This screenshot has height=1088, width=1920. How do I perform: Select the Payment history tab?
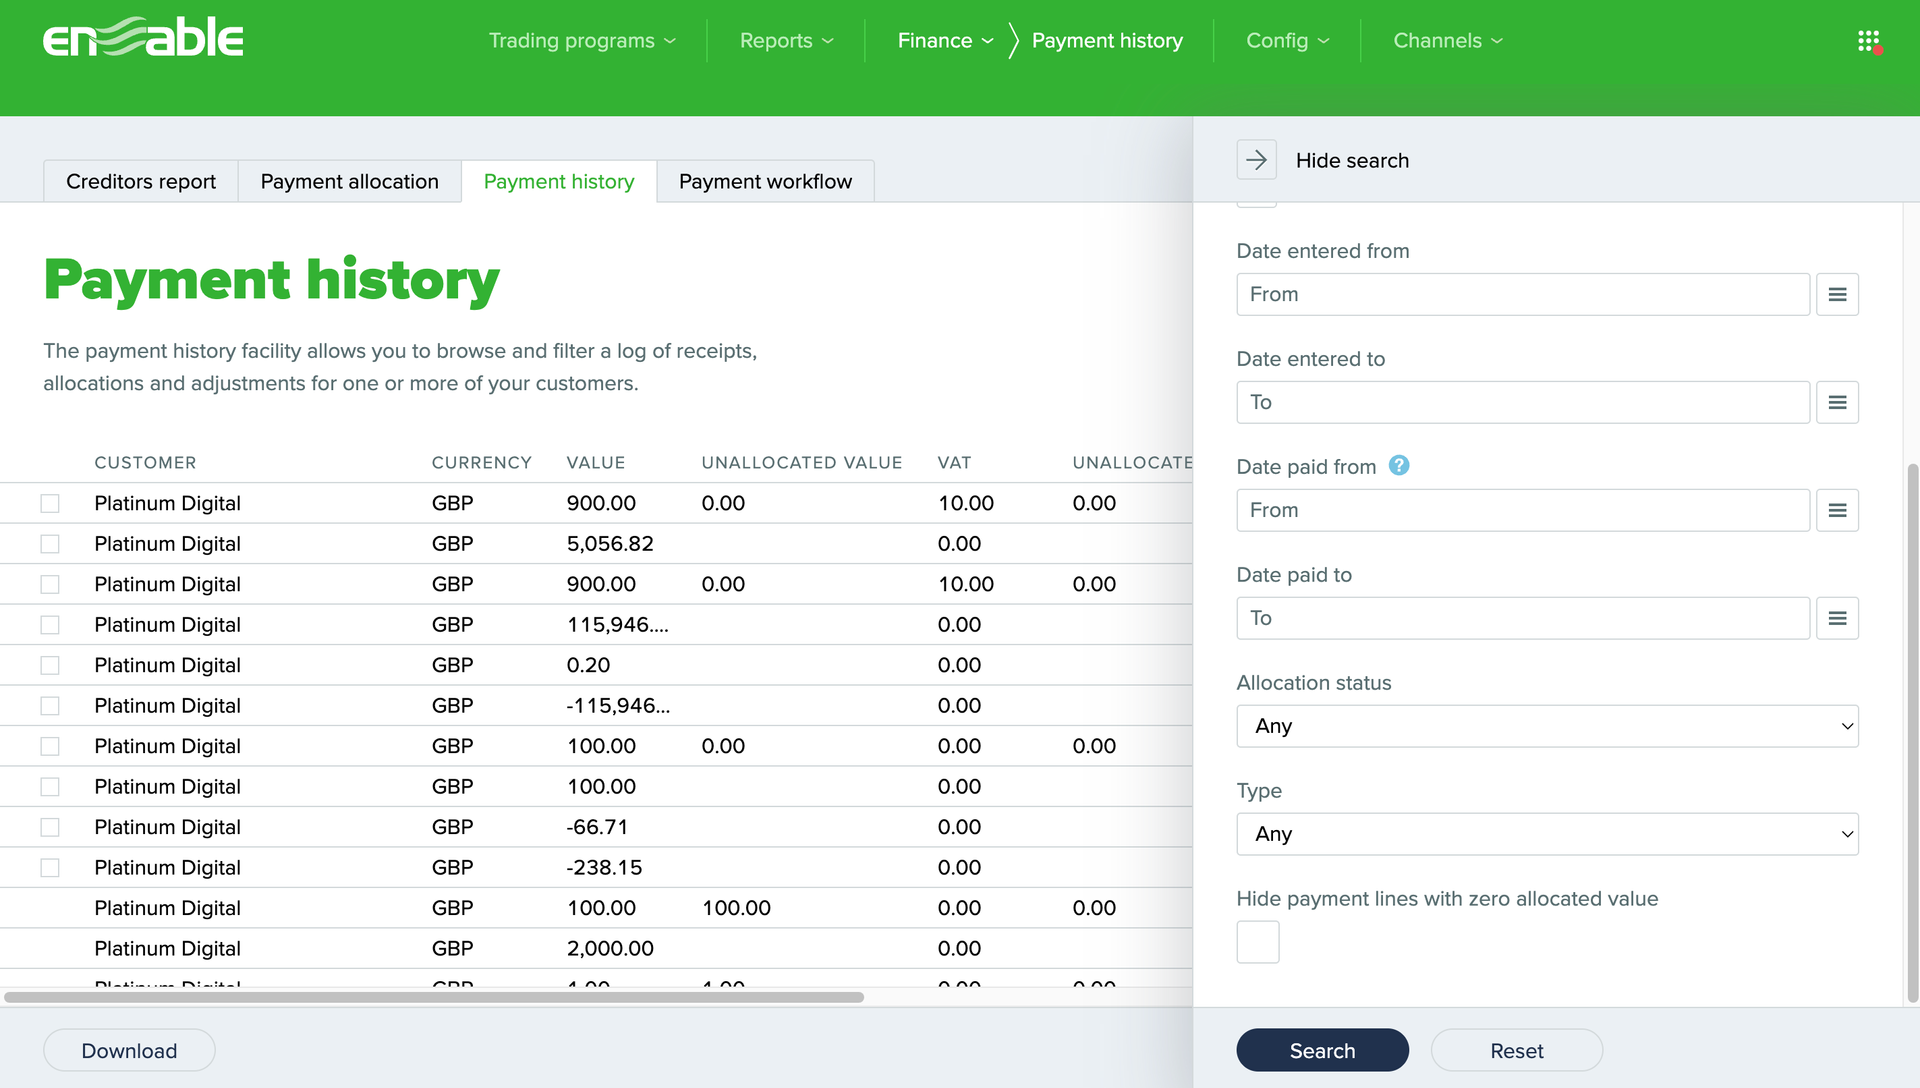(559, 181)
